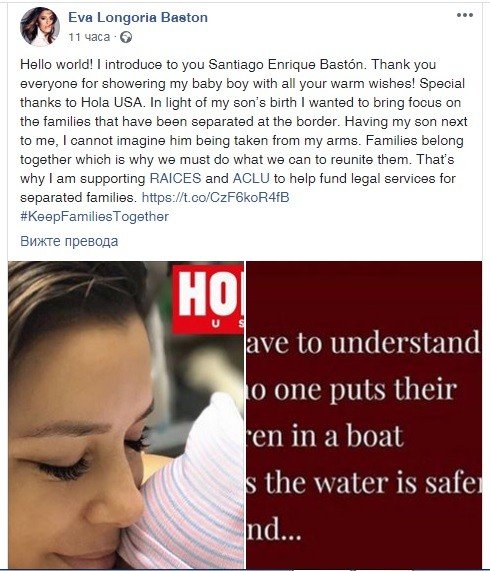The height and width of the screenshot is (571, 490).
Task: Open the RAICES page link
Action: [x=175, y=178]
